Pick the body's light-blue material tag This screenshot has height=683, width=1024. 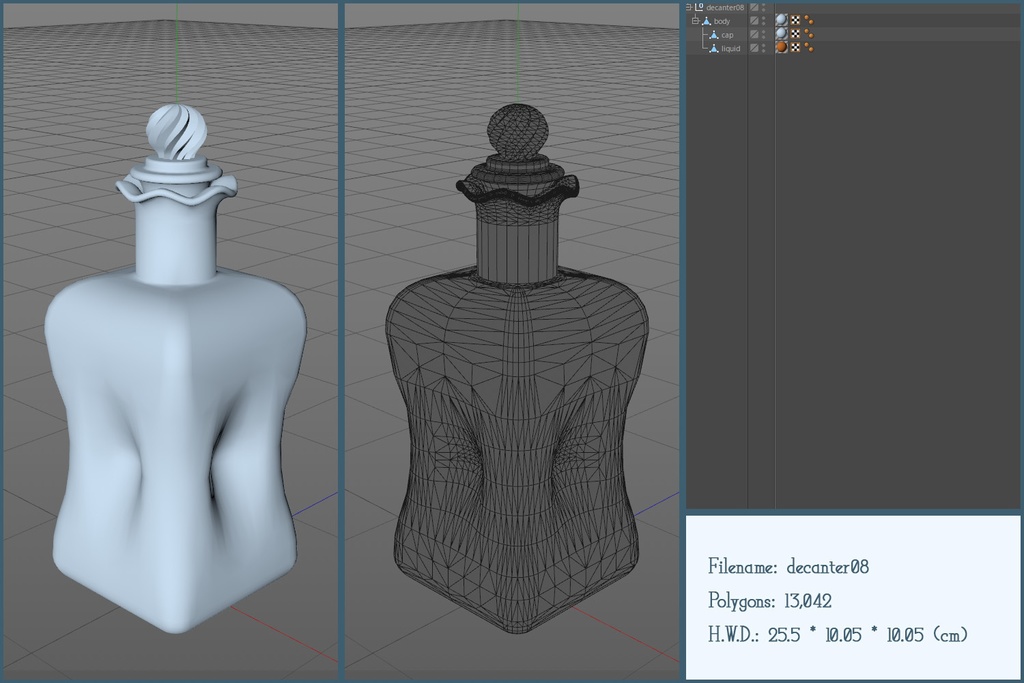(782, 20)
